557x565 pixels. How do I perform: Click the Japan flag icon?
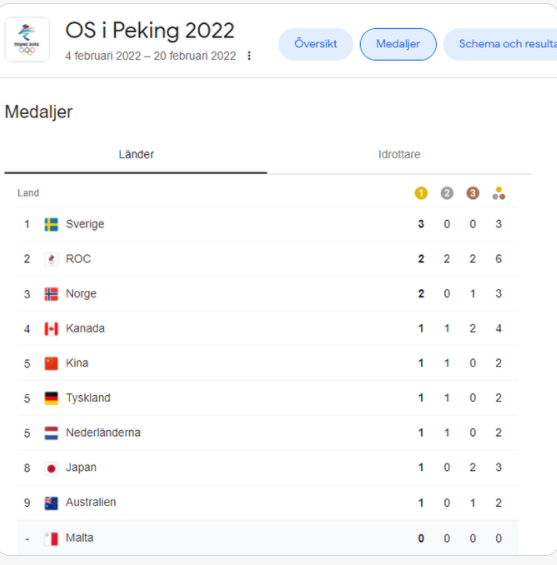point(51,468)
